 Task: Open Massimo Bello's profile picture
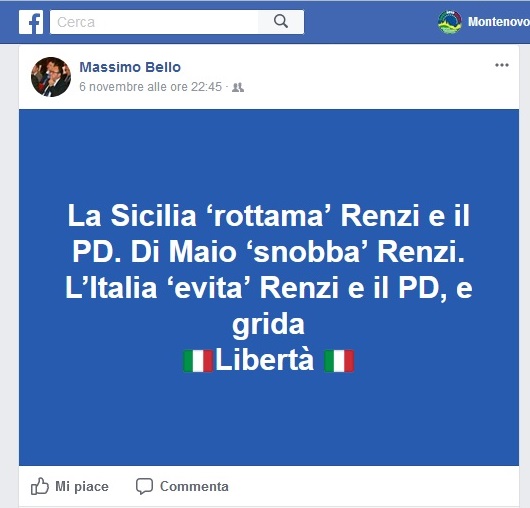[x=51, y=77]
